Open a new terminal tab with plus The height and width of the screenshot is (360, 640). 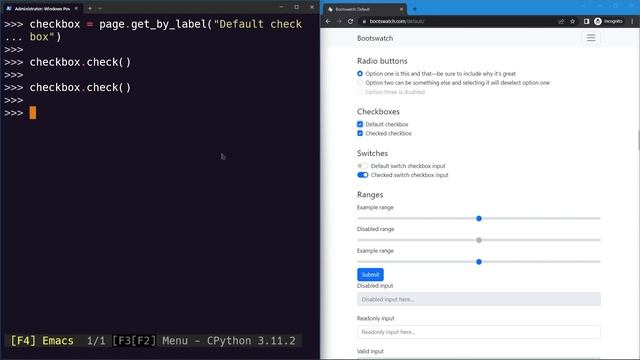click(x=90, y=9)
